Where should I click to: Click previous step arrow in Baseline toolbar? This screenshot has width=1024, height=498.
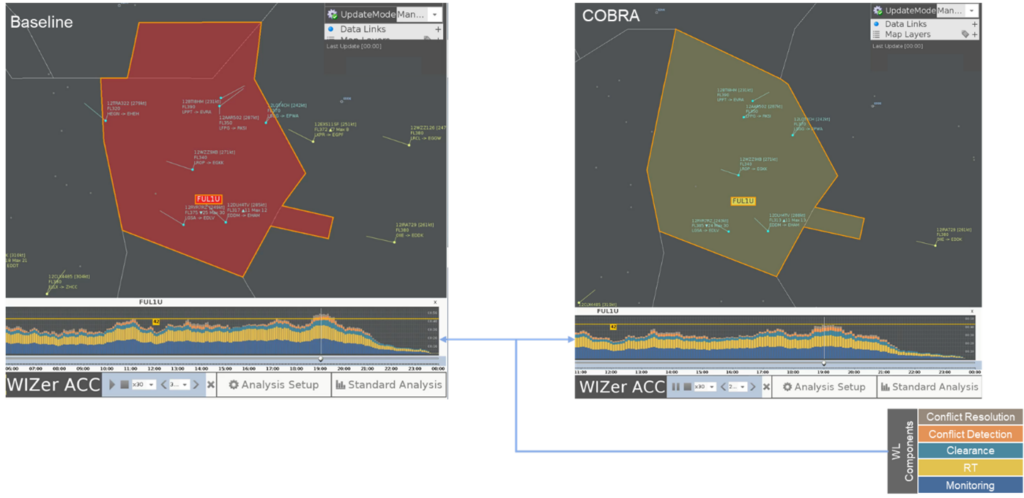pos(164,384)
